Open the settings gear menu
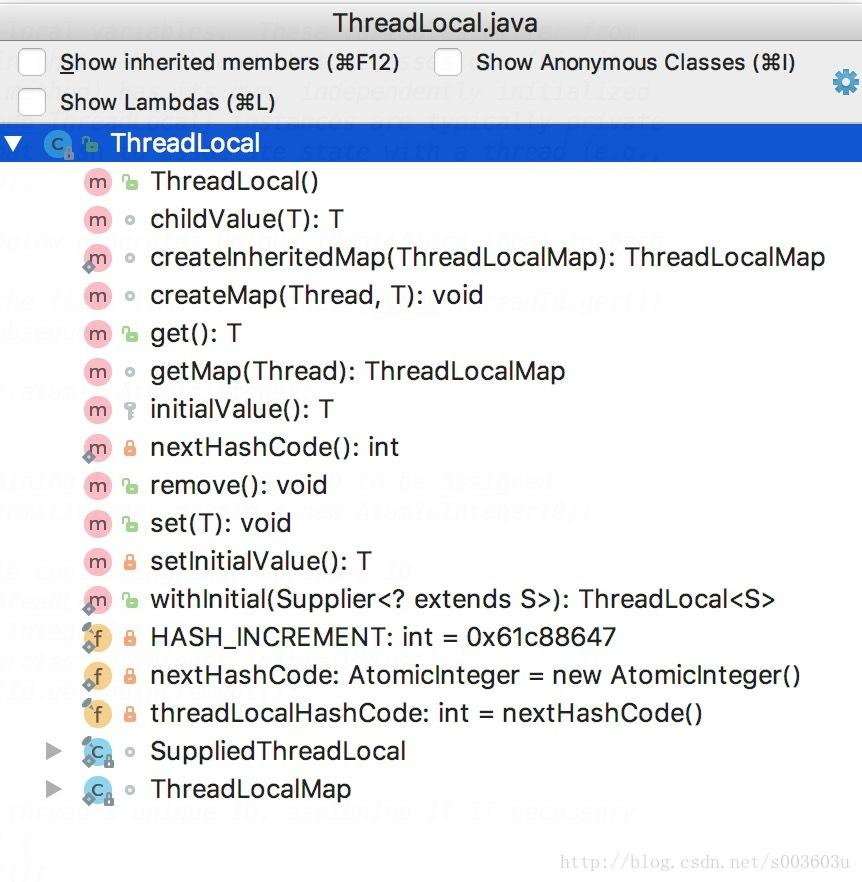862x882 pixels. click(845, 83)
